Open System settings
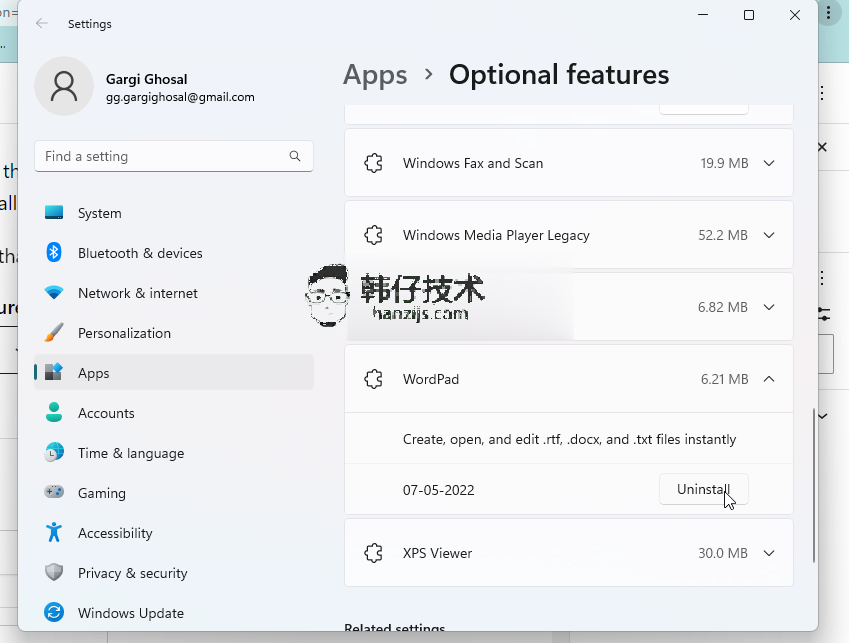 click(x=174, y=213)
